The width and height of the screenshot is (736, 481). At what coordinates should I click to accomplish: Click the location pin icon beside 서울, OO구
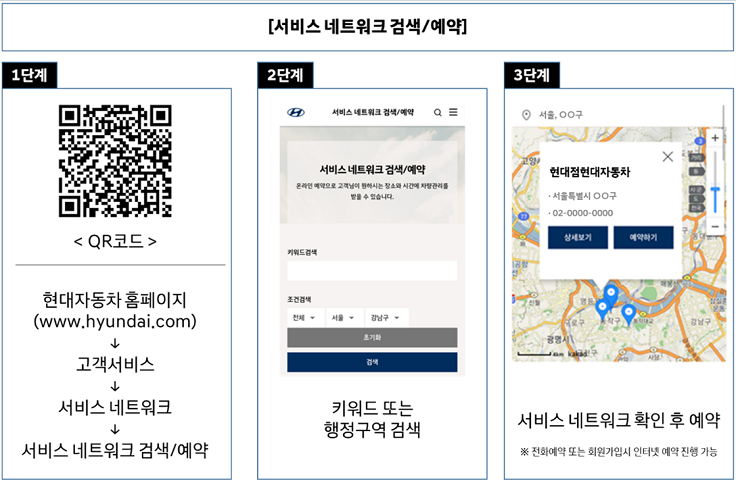[x=526, y=115]
